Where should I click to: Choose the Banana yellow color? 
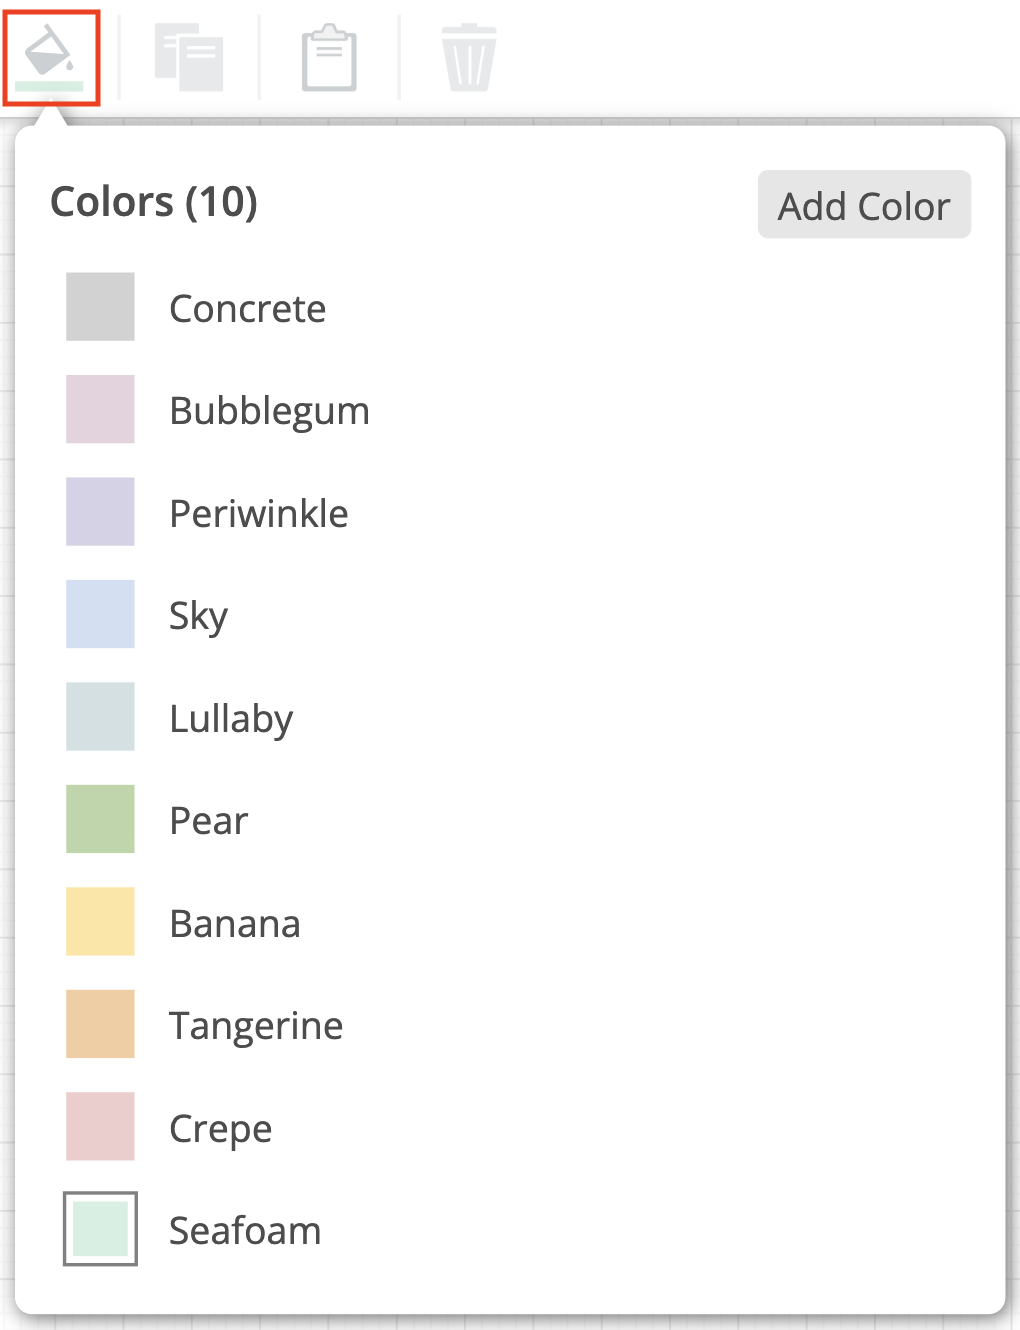(x=100, y=921)
